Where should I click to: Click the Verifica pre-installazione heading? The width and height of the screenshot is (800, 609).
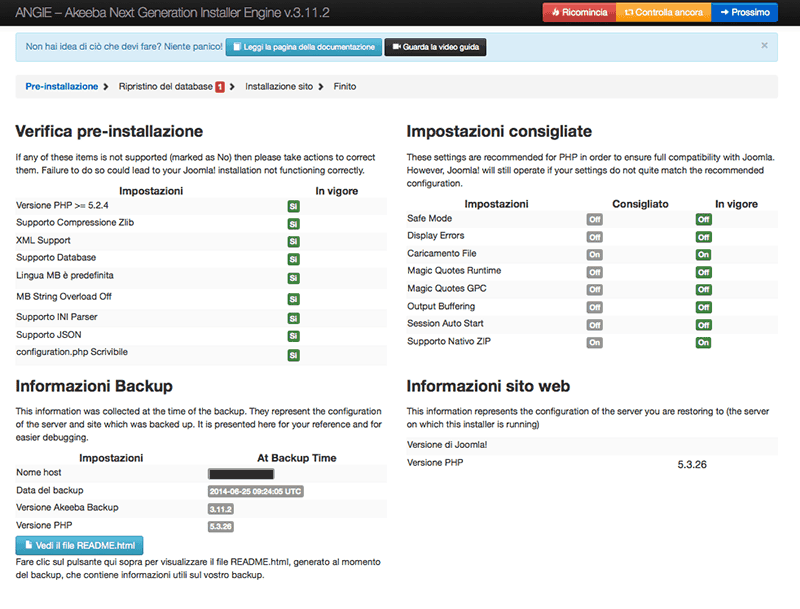[x=109, y=132]
